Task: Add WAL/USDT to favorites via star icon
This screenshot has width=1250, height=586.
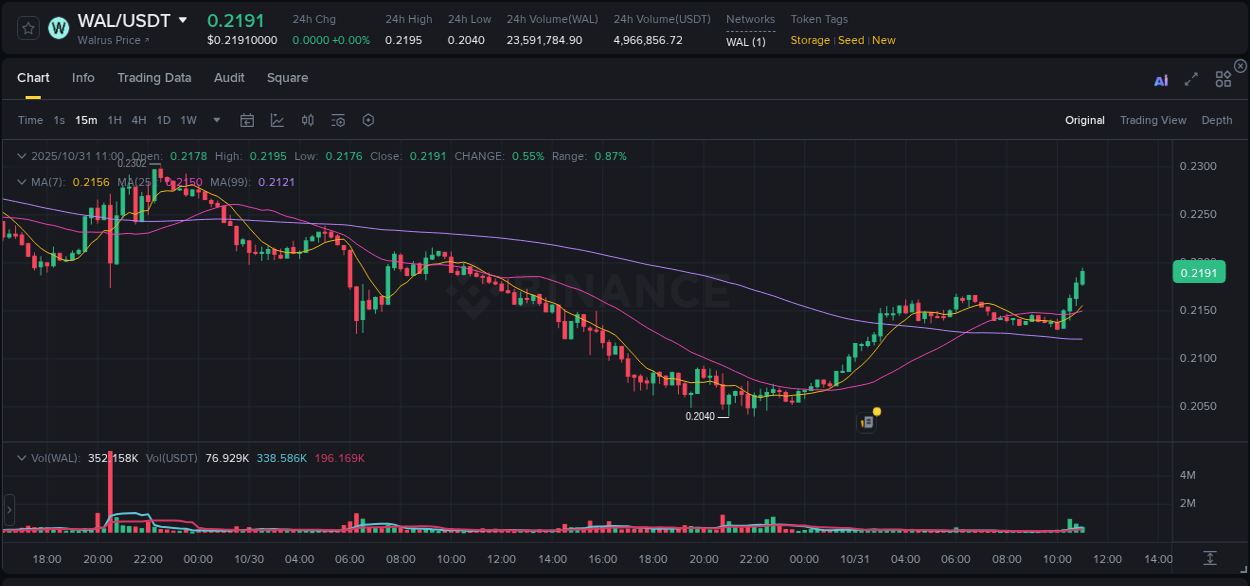Action: point(27,28)
